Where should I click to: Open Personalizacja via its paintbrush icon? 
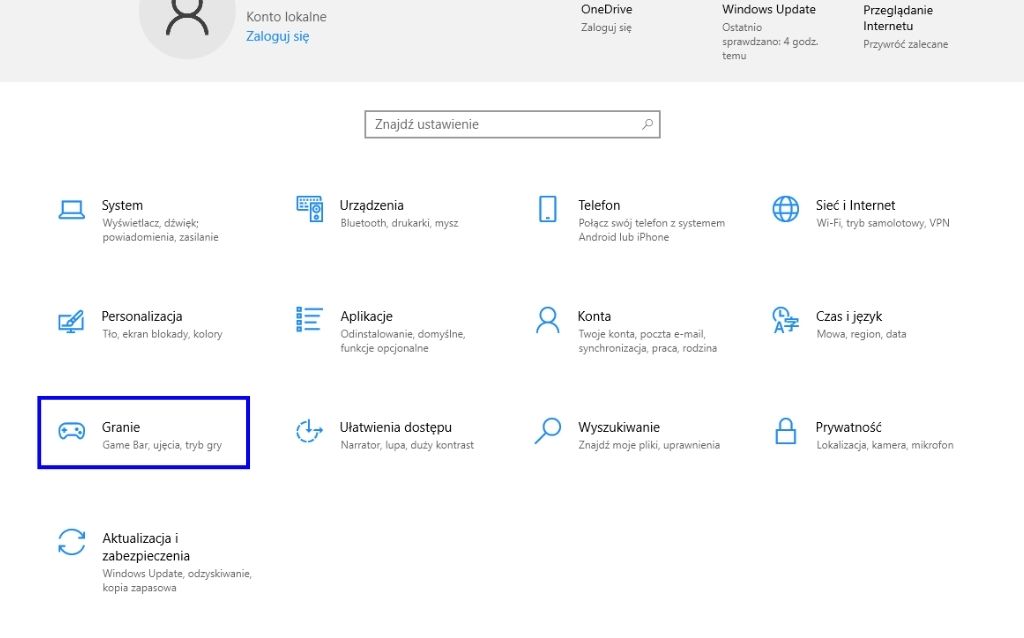[71, 320]
